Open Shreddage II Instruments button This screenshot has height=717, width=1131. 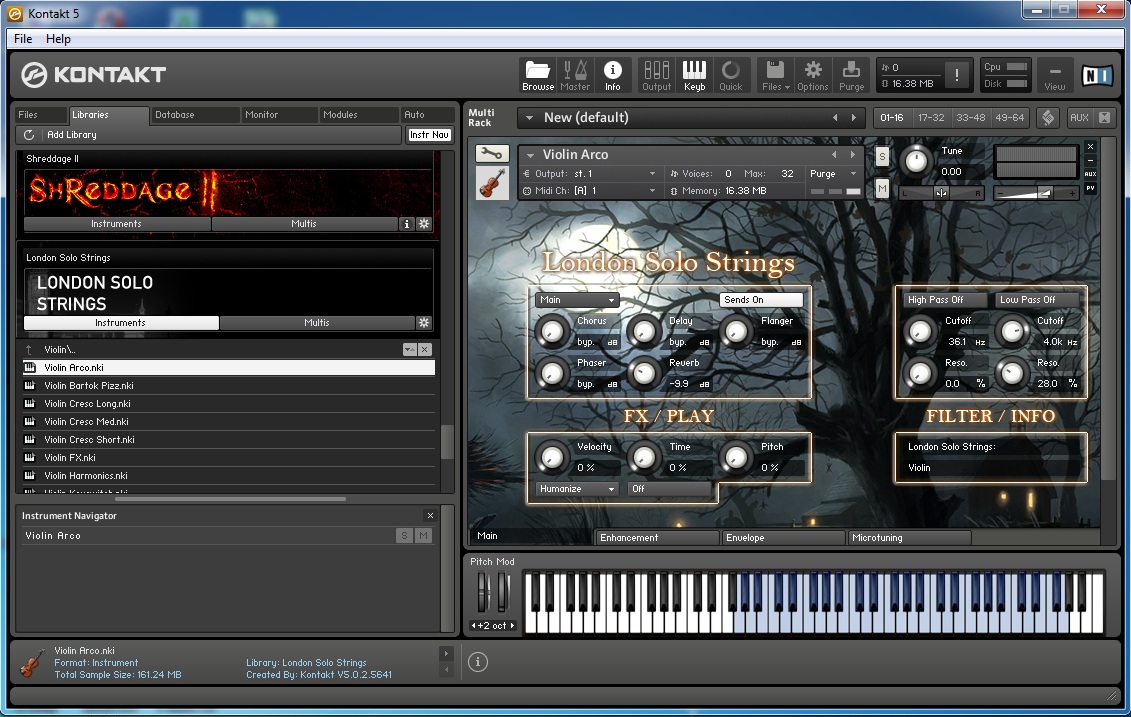pyautogui.click(x=117, y=224)
